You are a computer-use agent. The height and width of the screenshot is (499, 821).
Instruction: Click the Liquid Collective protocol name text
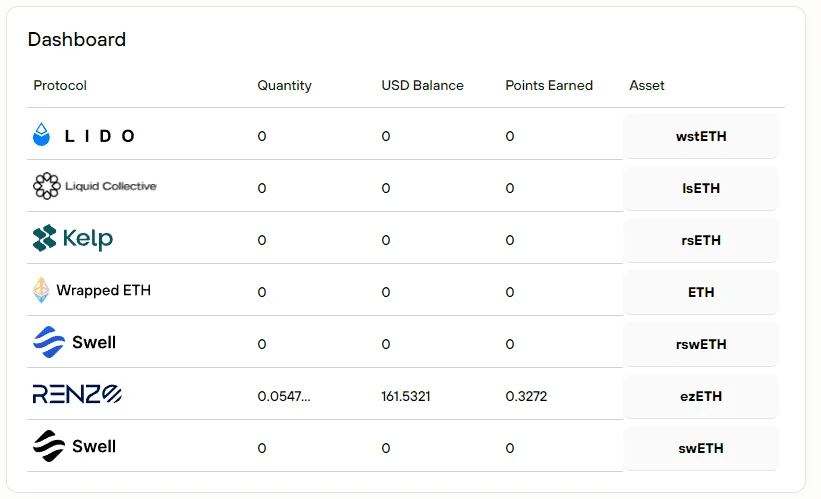[110, 186]
